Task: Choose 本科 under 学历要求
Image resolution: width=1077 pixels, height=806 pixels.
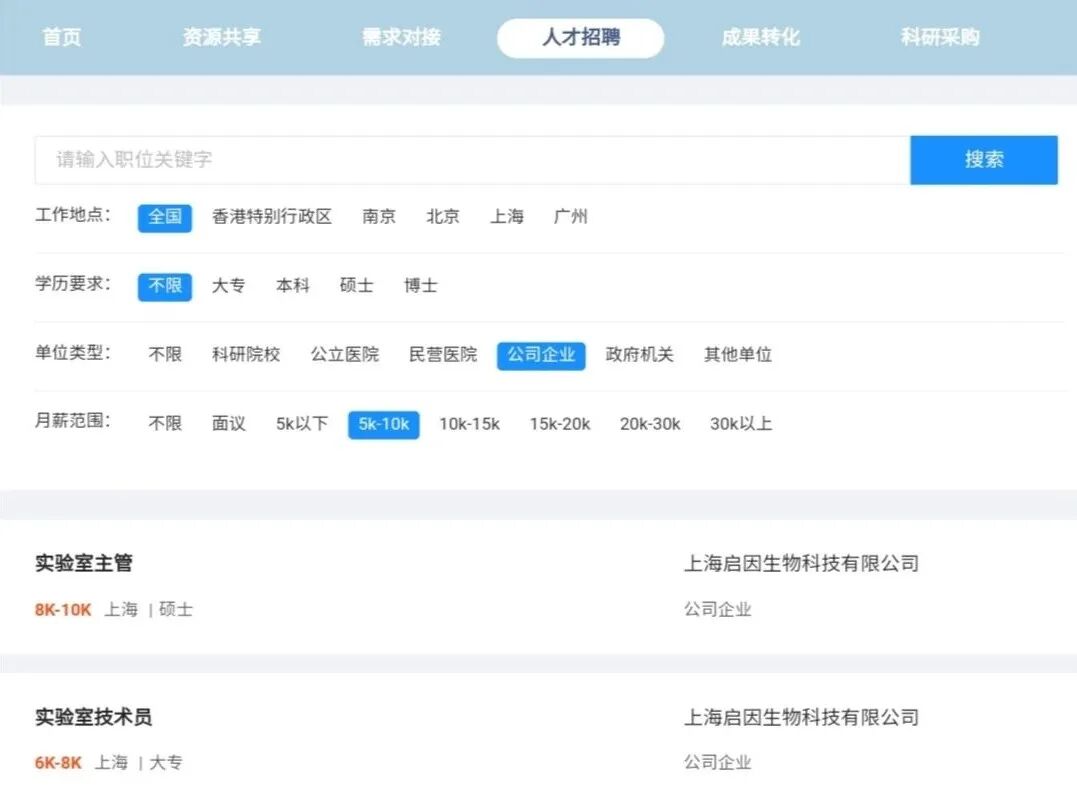Action: point(292,285)
